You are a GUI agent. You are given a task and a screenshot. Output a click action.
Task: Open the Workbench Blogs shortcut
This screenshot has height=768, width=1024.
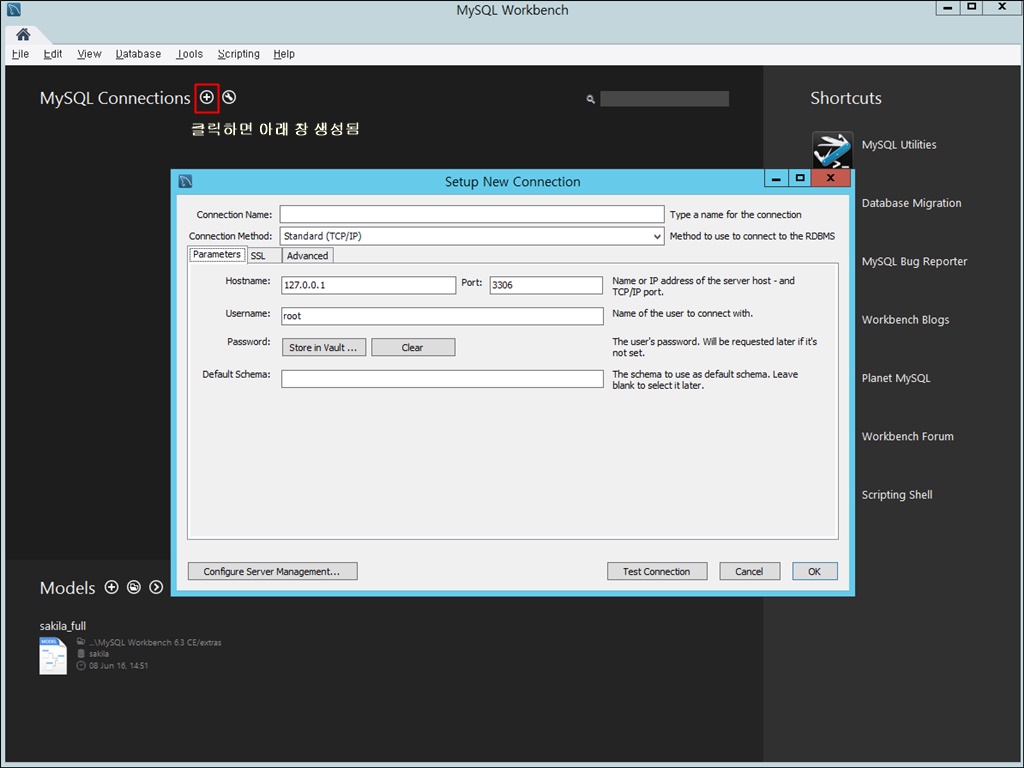point(905,319)
